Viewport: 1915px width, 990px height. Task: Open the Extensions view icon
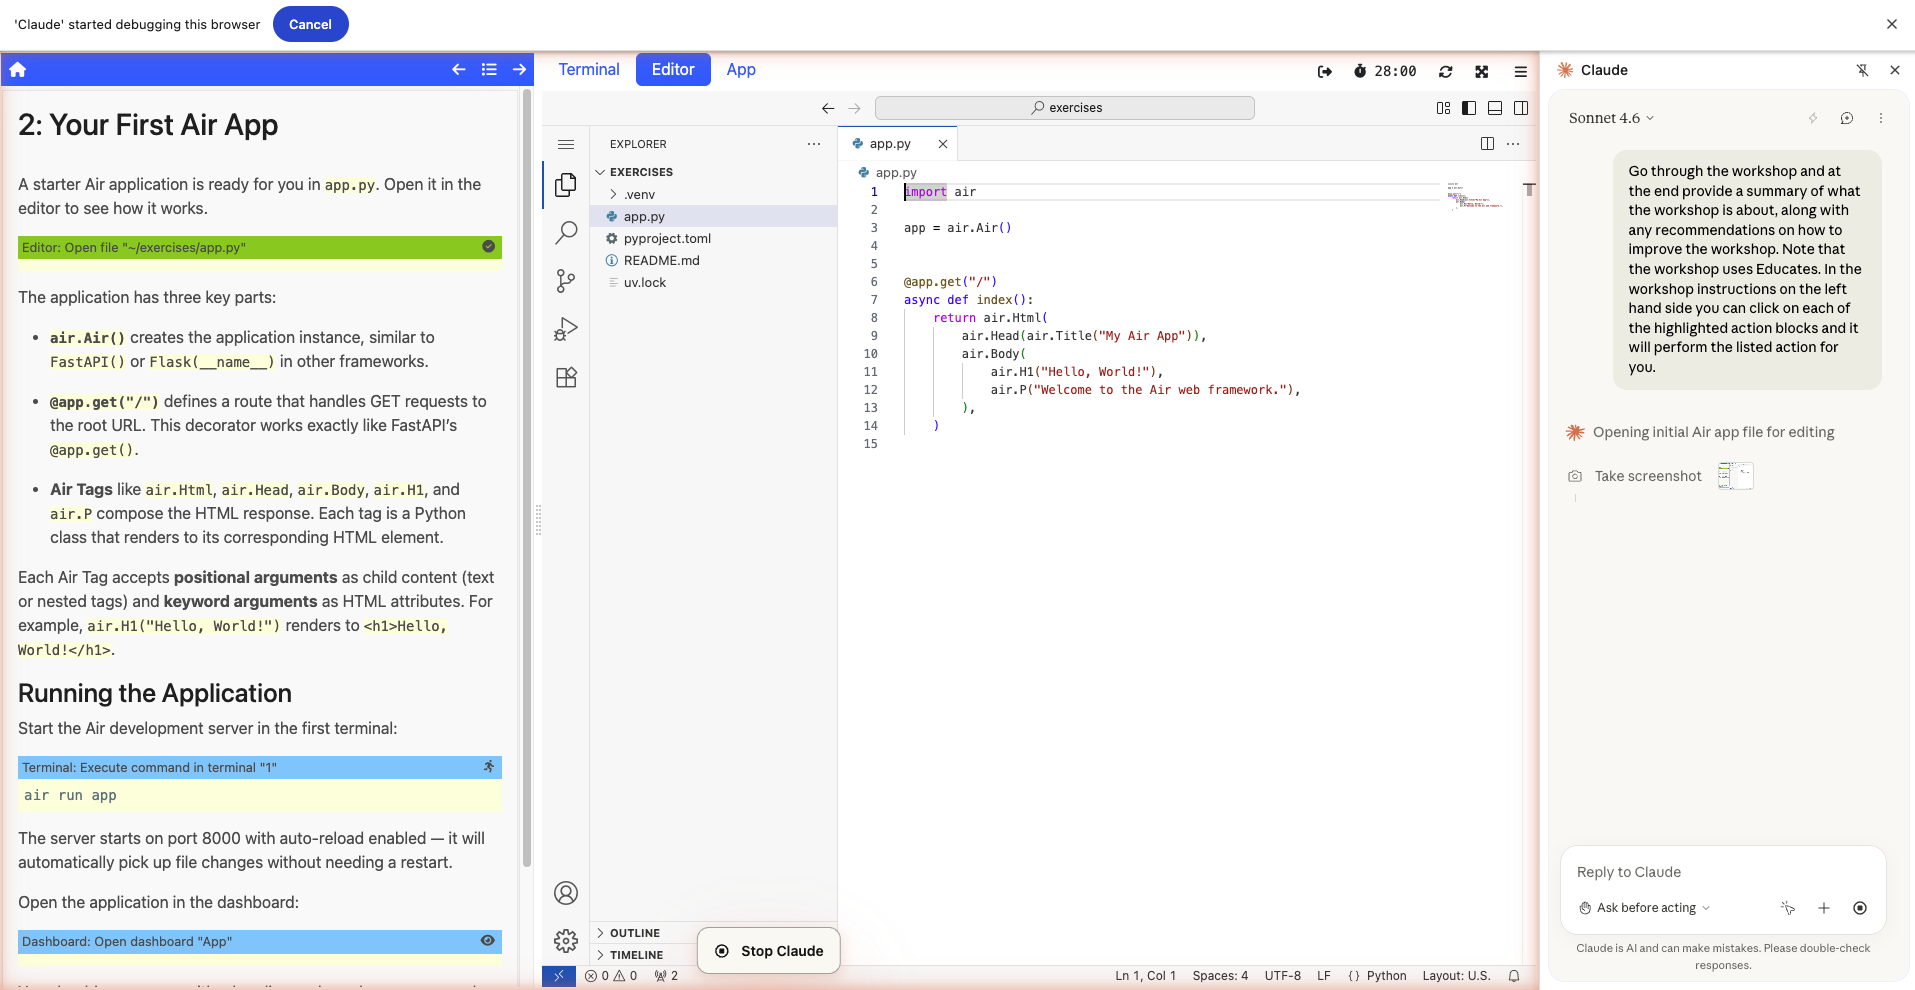point(566,377)
